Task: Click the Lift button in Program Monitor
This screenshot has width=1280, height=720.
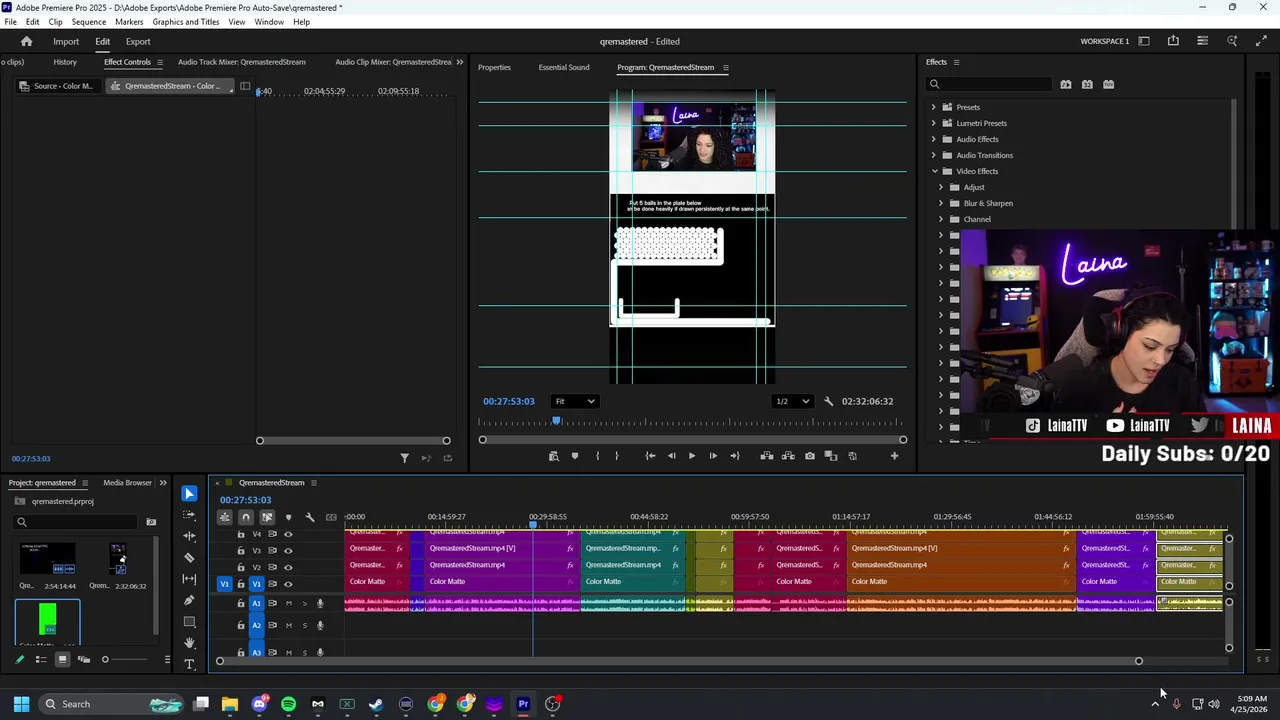Action: coord(767,456)
